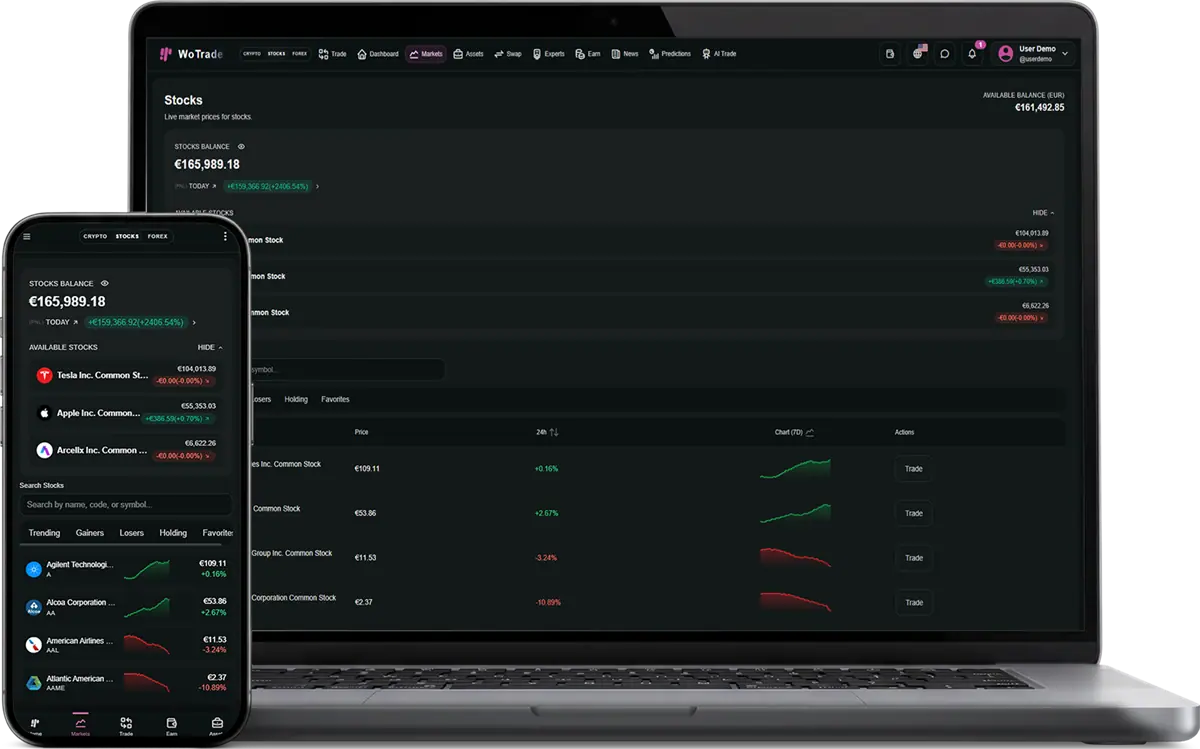
Task: Open the Favorites tab on the laptop
Action: (x=335, y=399)
